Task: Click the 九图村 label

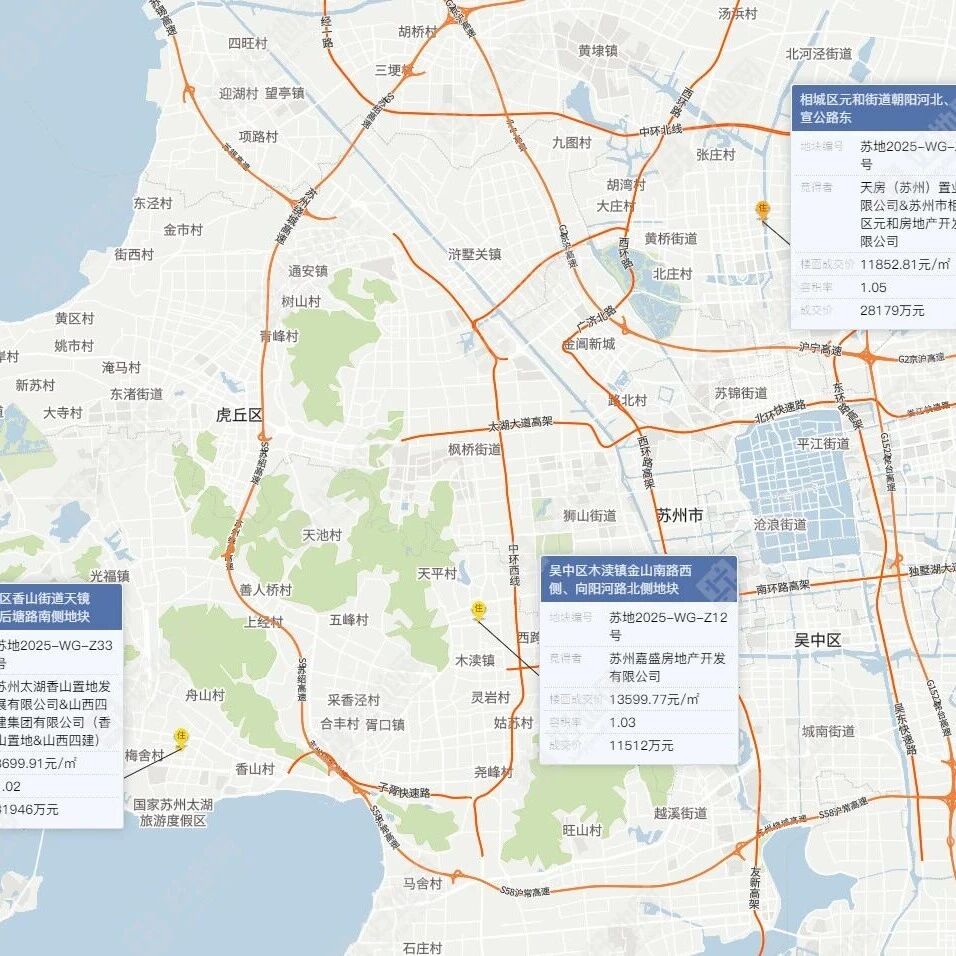Action: 572,143
